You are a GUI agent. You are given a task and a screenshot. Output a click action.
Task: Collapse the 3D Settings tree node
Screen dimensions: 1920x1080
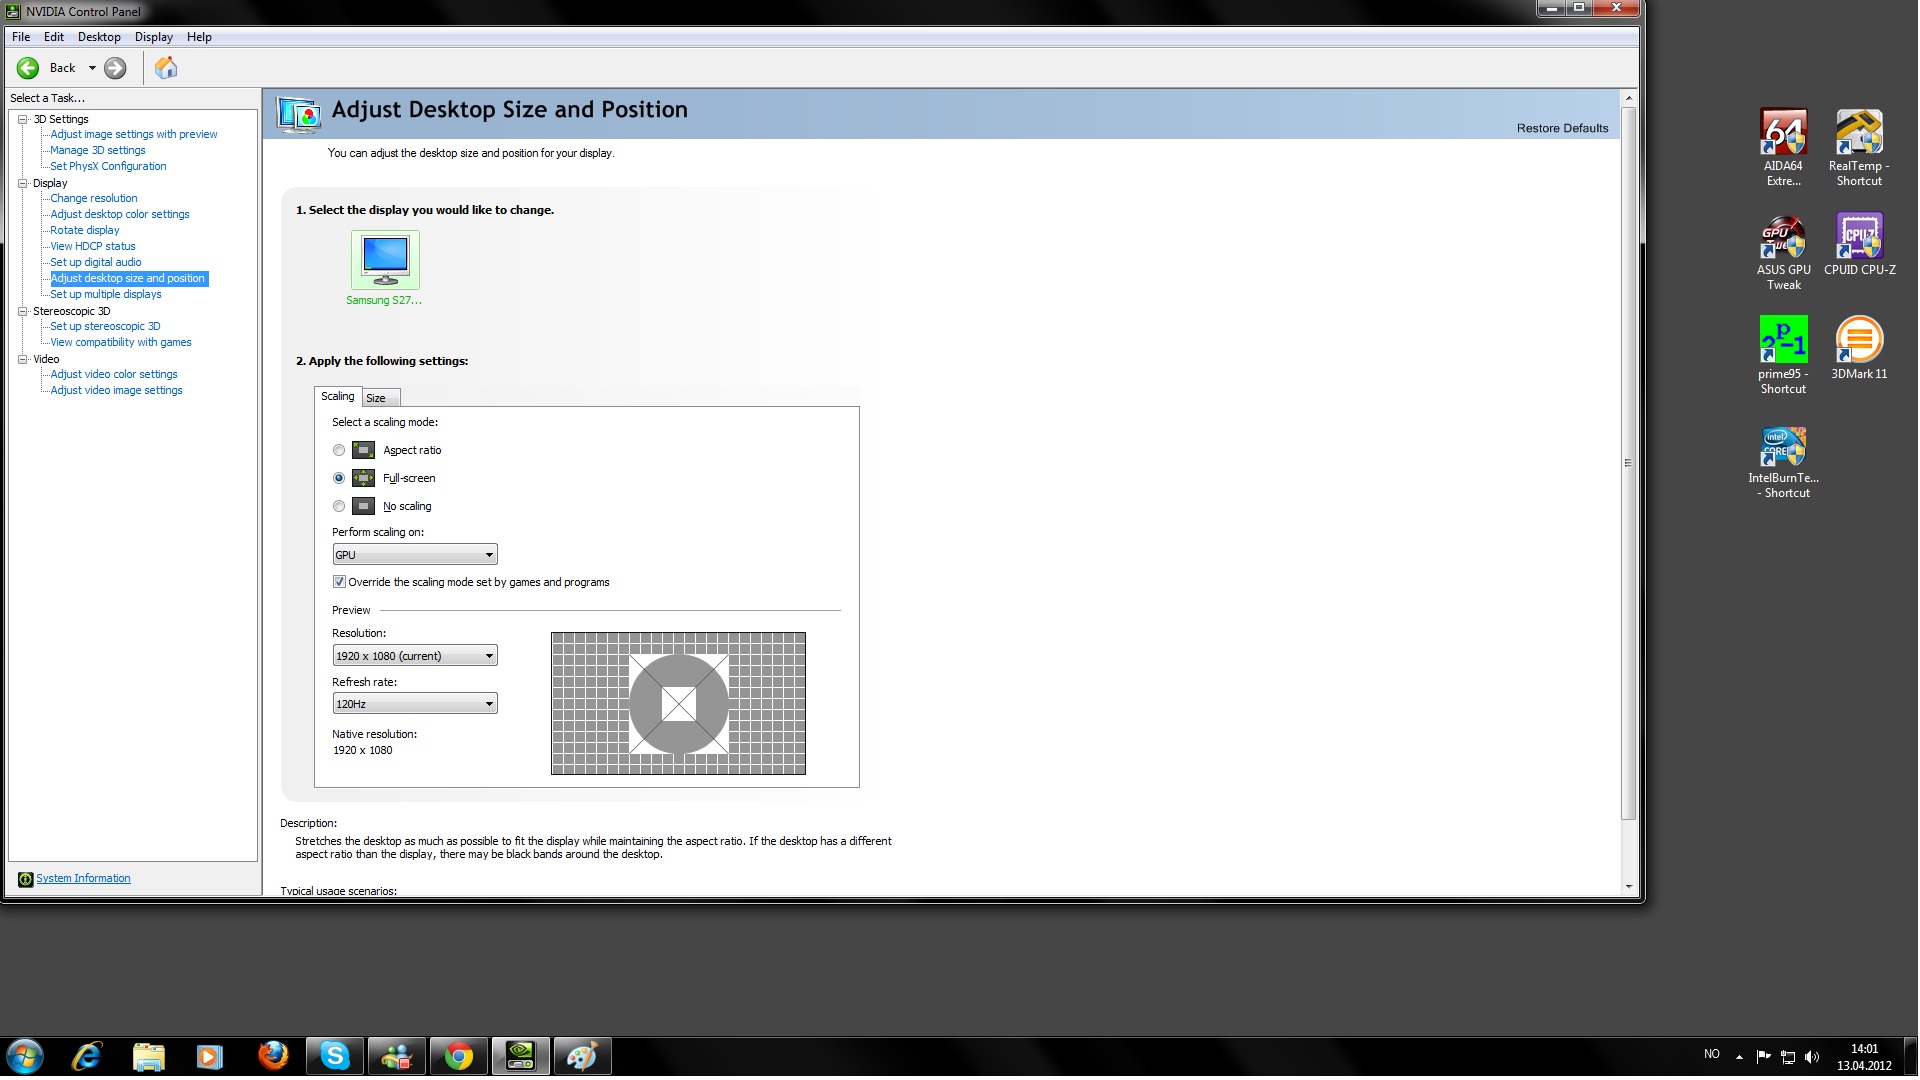pyautogui.click(x=22, y=119)
